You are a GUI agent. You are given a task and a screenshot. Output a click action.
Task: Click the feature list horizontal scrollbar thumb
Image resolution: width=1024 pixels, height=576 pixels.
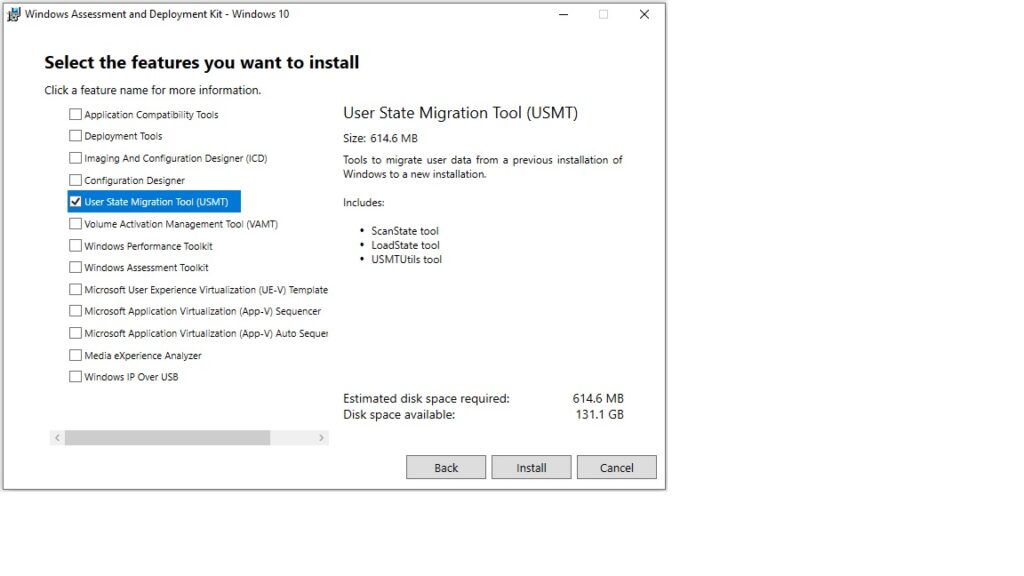167,438
